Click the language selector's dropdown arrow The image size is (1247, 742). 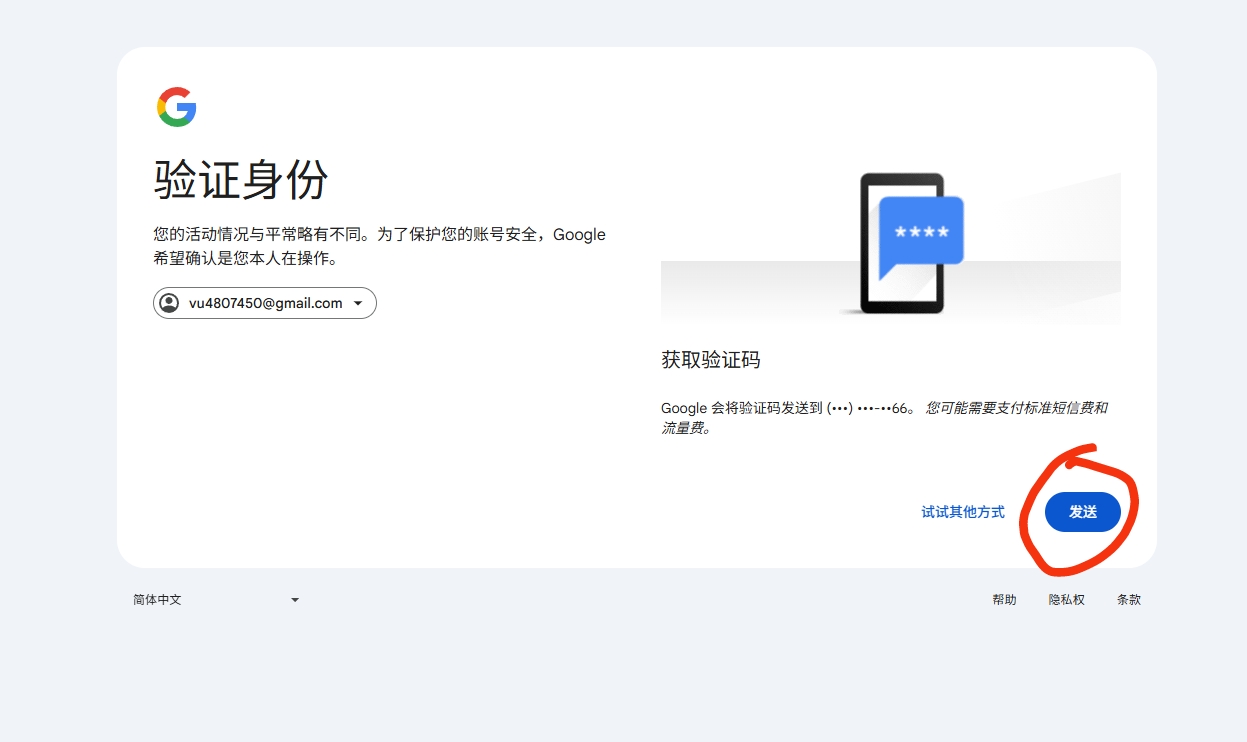294,600
